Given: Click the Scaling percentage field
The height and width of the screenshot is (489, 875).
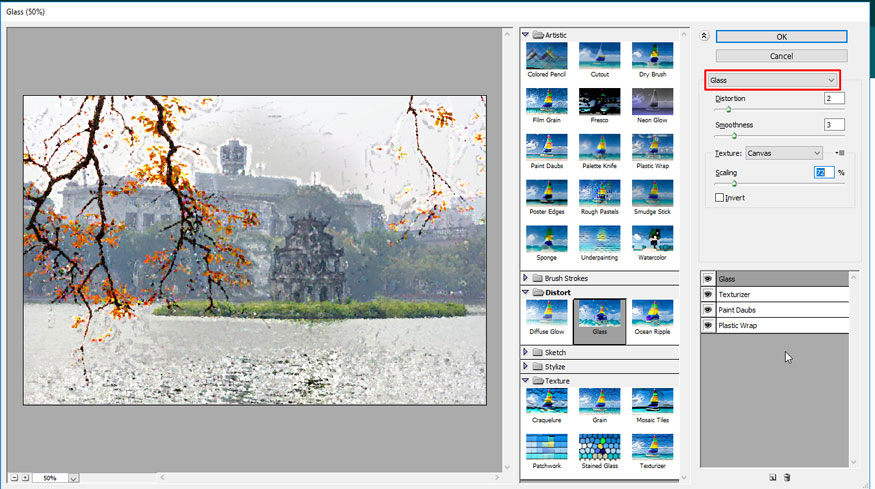Looking at the screenshot, I should click(x=824, y=172).
